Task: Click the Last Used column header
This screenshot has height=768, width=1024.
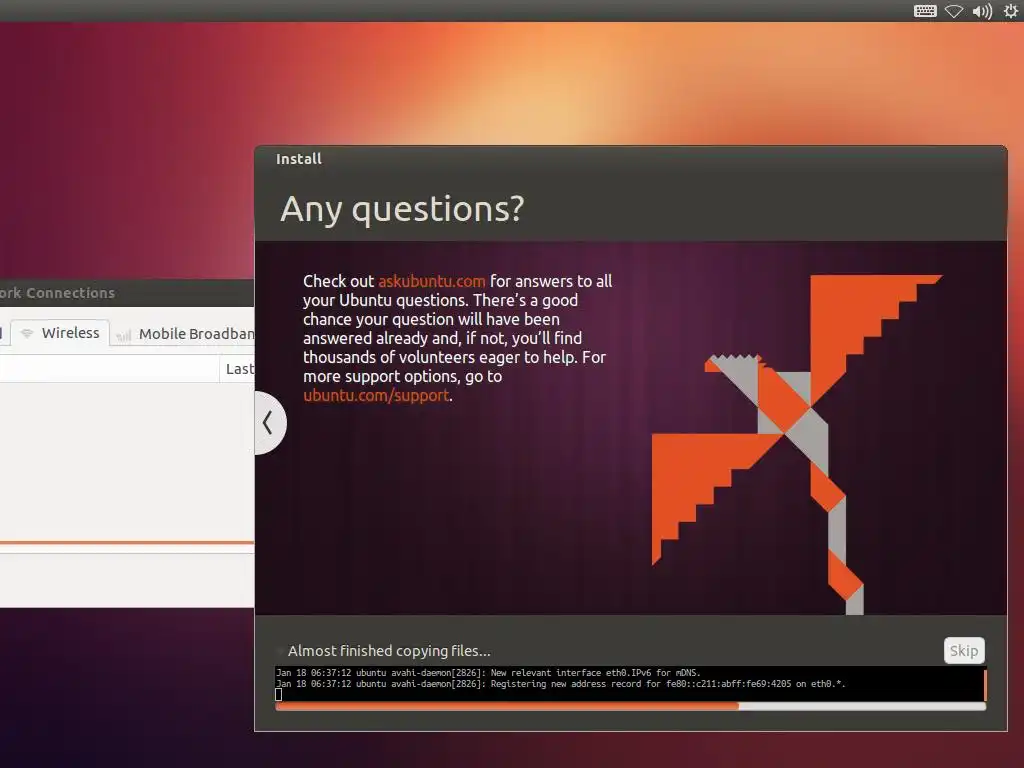Action: coord(238,369)
